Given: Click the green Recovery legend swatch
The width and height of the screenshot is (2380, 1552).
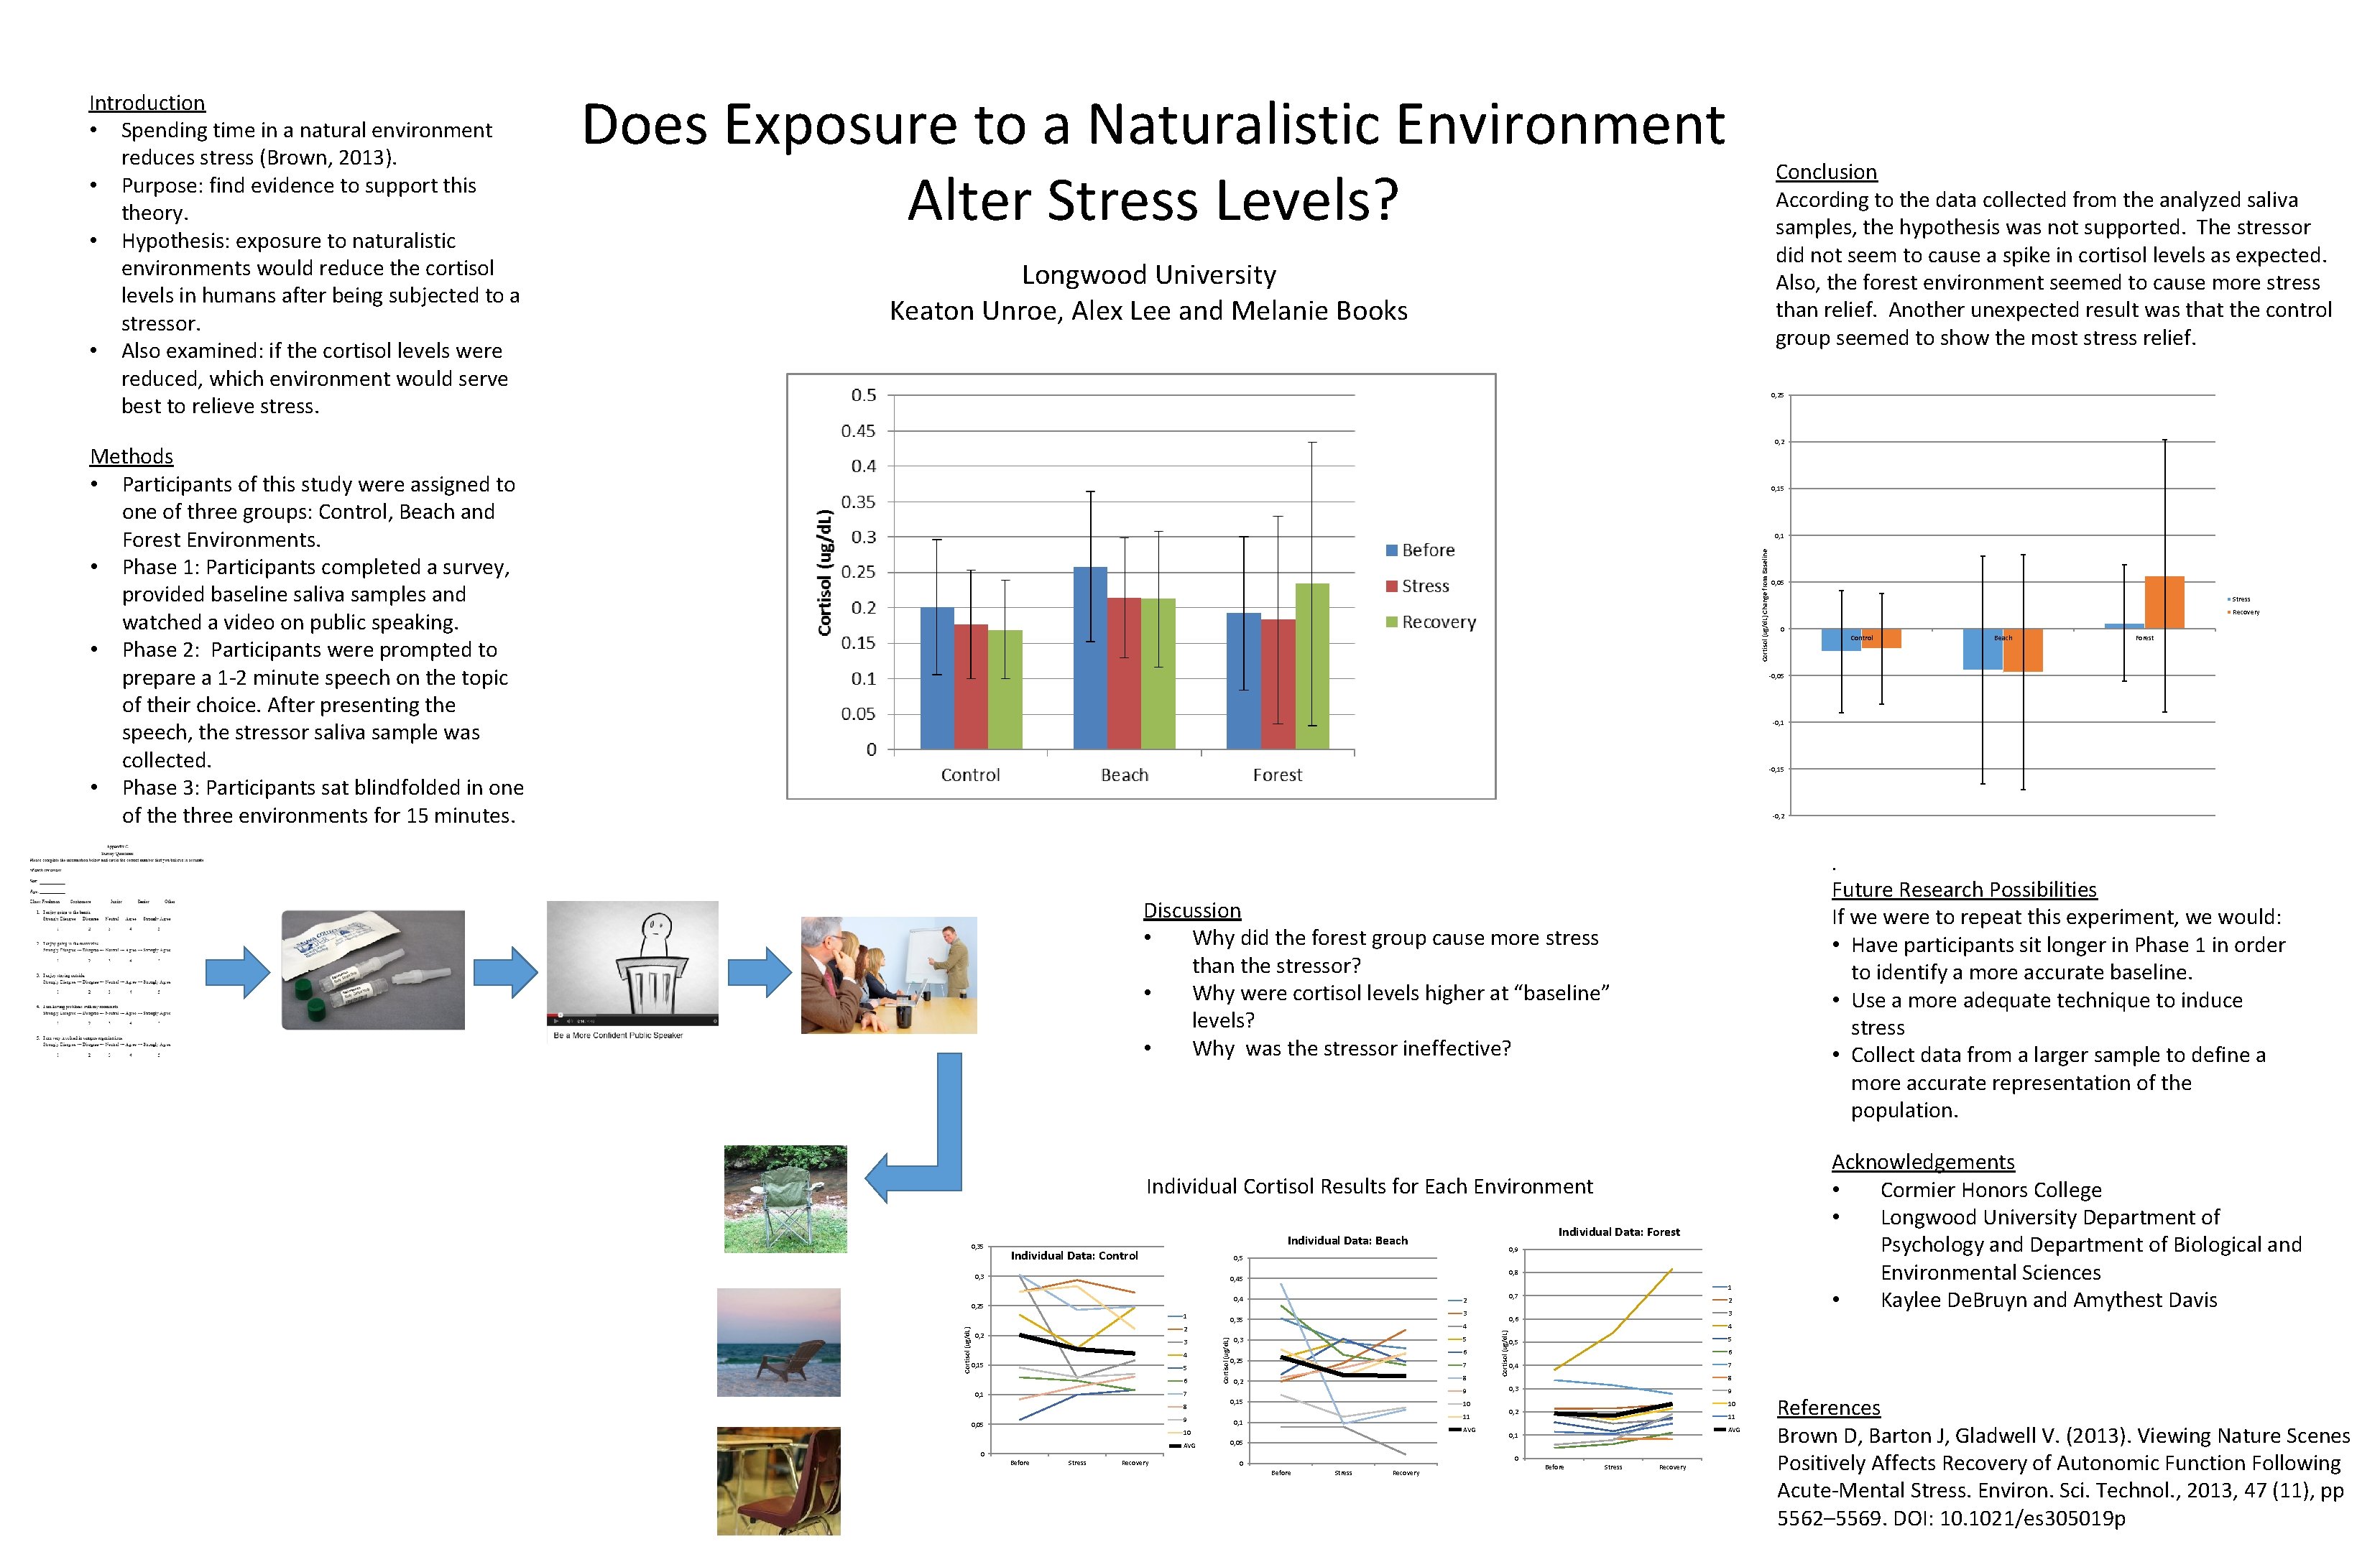Looking at the screenshot, I should (1391, 622).
